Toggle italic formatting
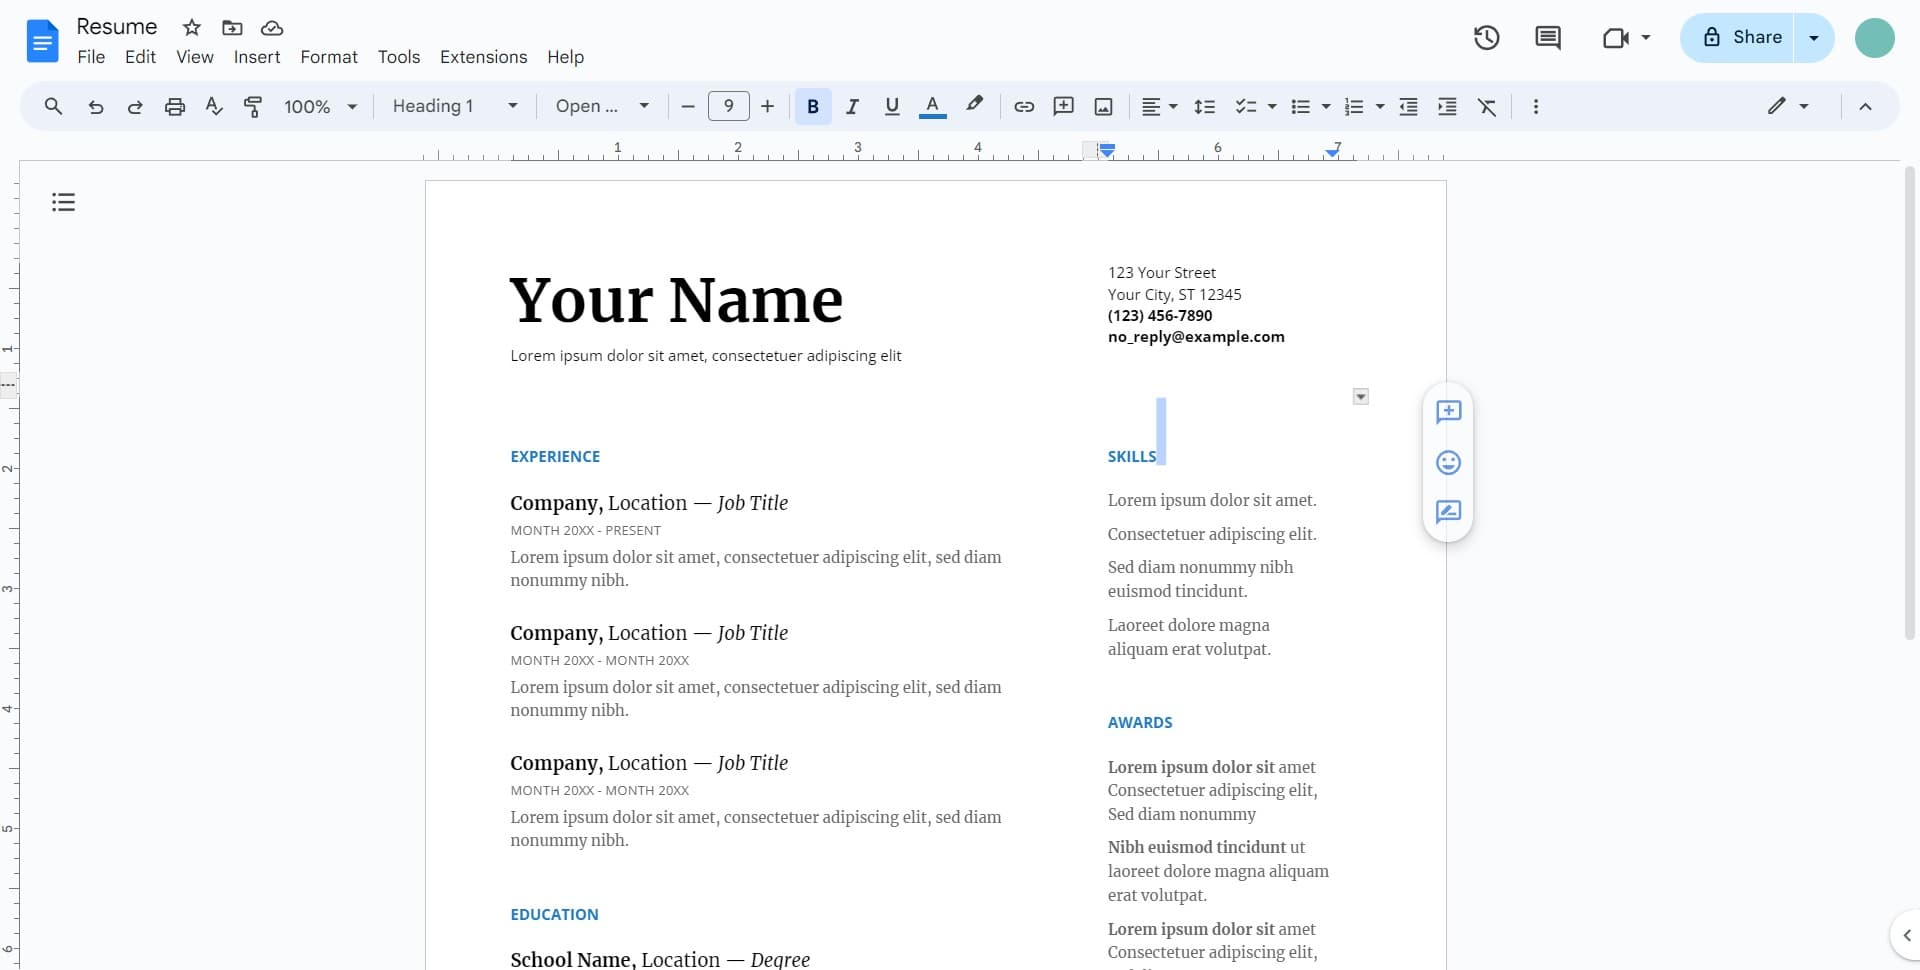 click(x=852, y=106)
